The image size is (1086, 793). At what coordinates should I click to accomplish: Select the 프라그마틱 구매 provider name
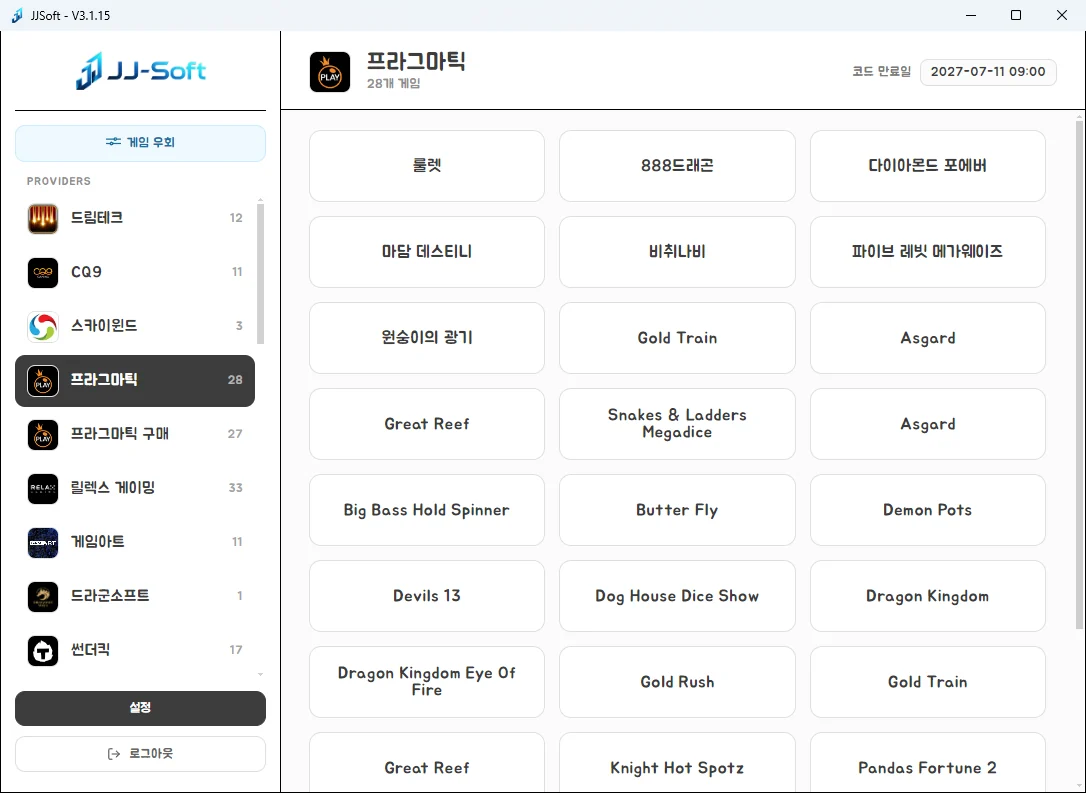click(x=120, y=434)
